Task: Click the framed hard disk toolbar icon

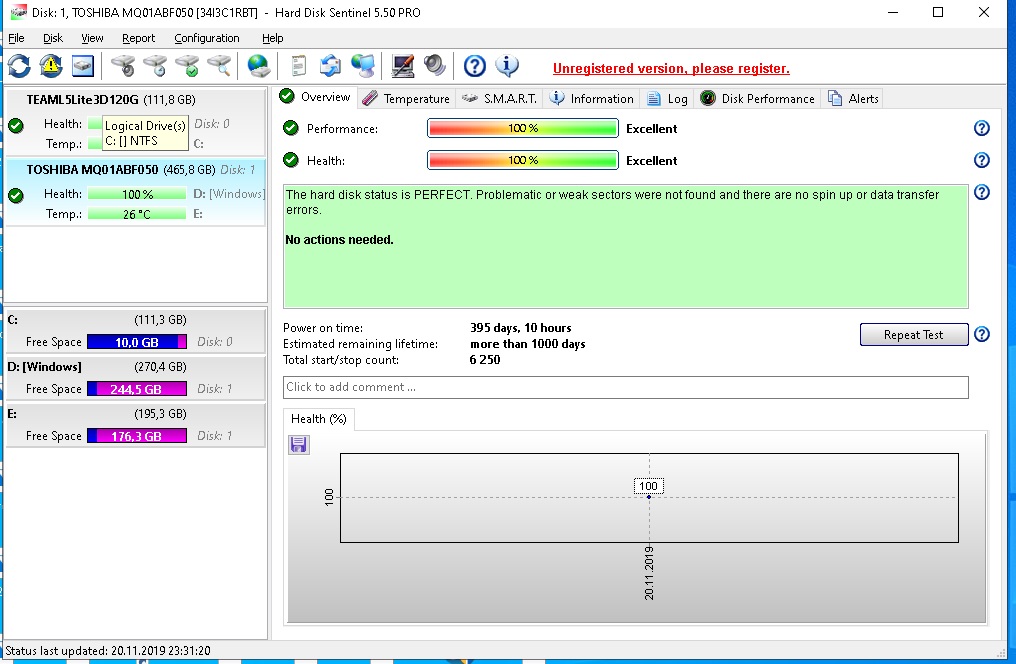Action: [83, 65]
